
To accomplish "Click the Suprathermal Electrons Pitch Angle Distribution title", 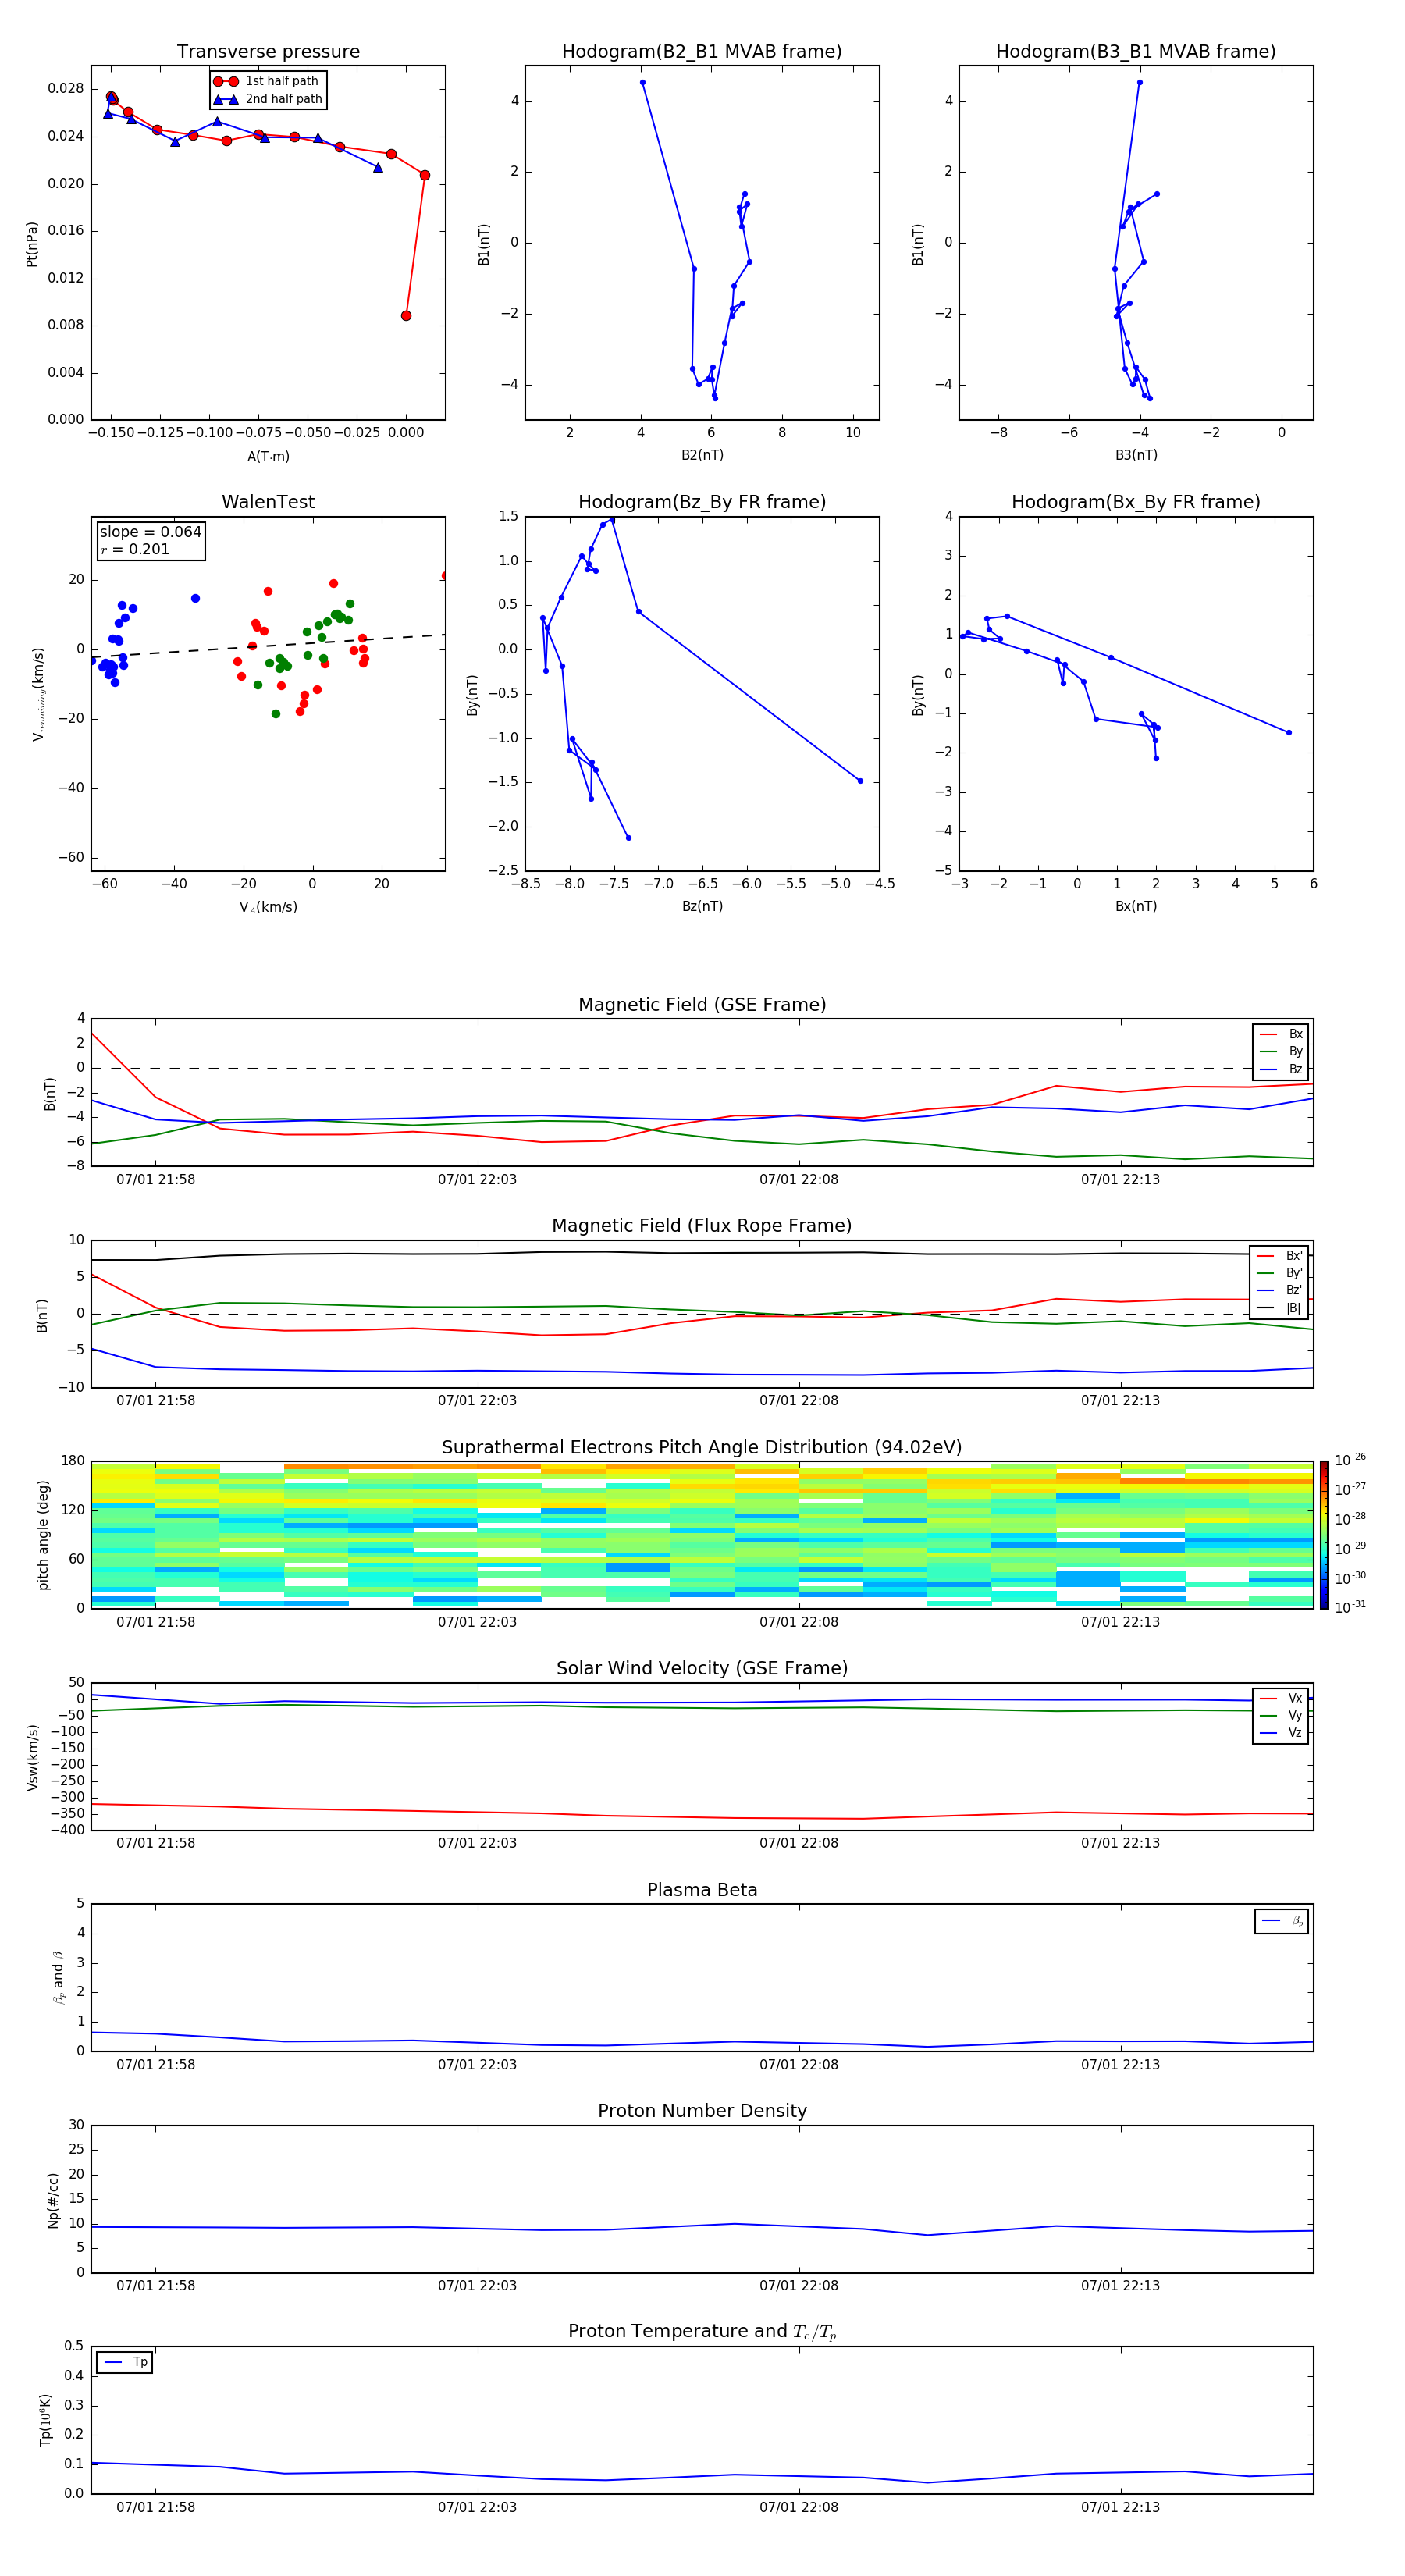I will (702, 1447).
